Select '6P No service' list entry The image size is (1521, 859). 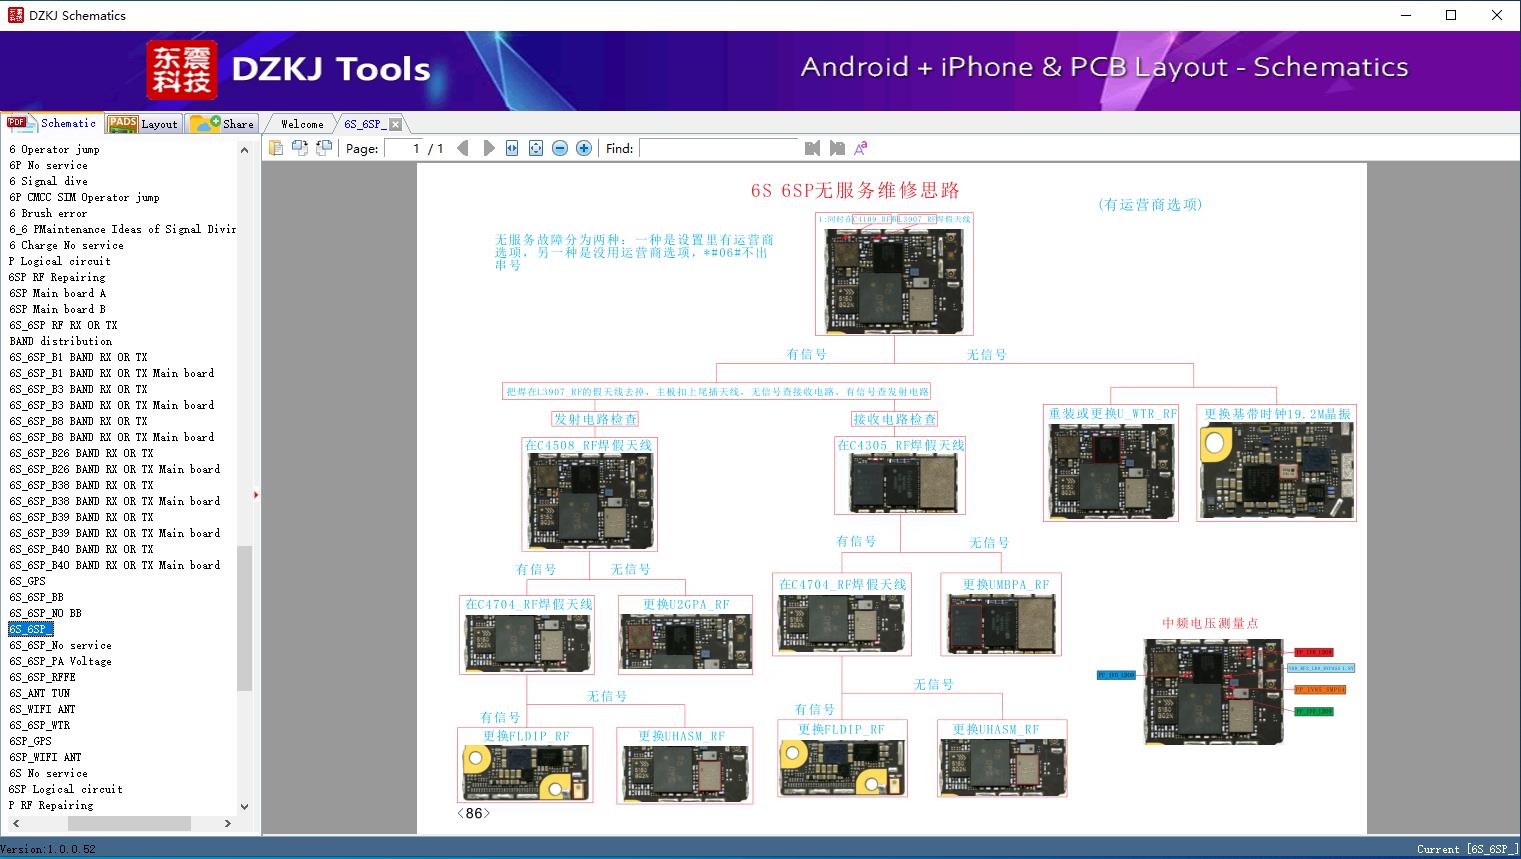[48, 165]
